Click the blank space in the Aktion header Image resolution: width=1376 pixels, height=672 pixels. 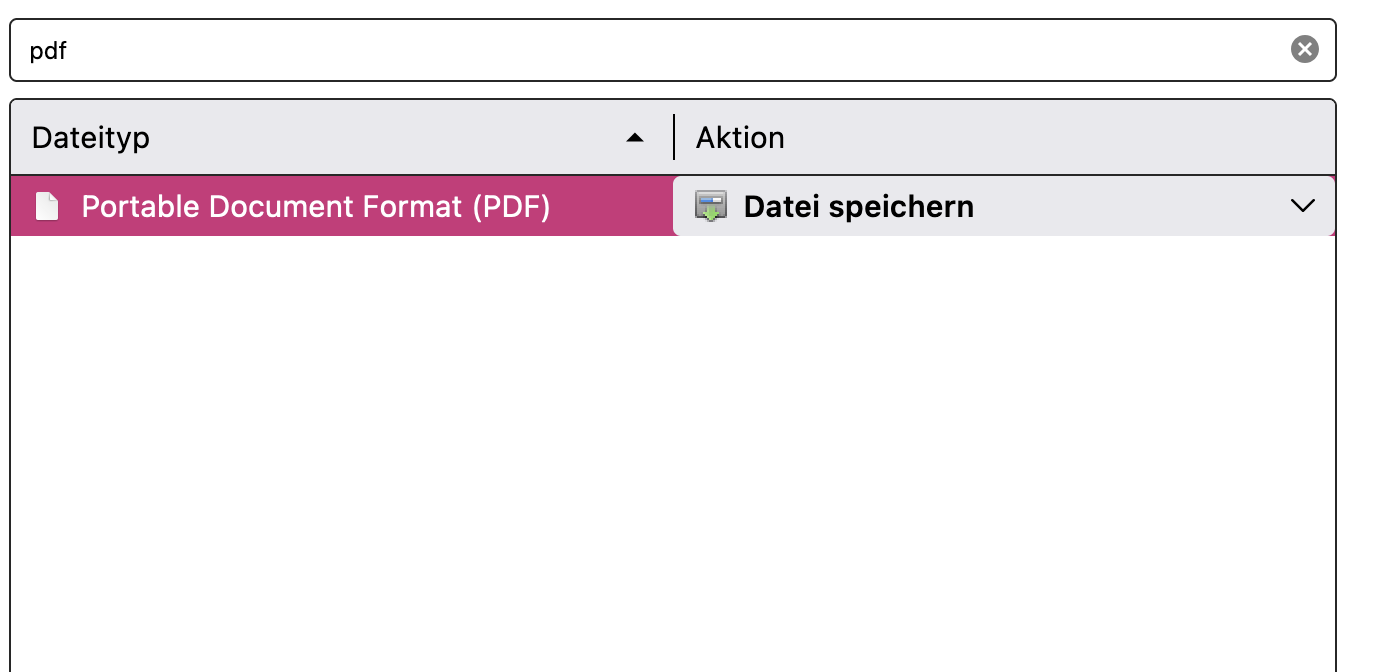pyautogui.click(x=1050, y=138)
